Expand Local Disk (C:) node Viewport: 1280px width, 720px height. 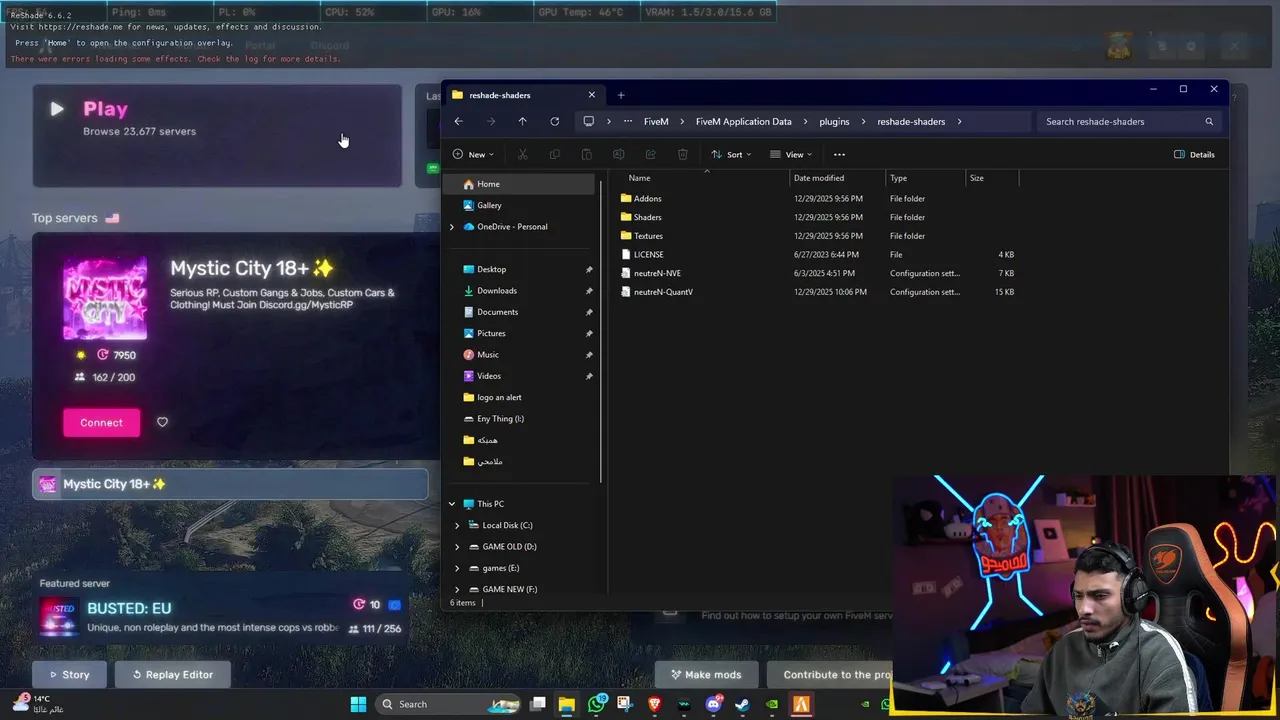(x=457, y=526)
